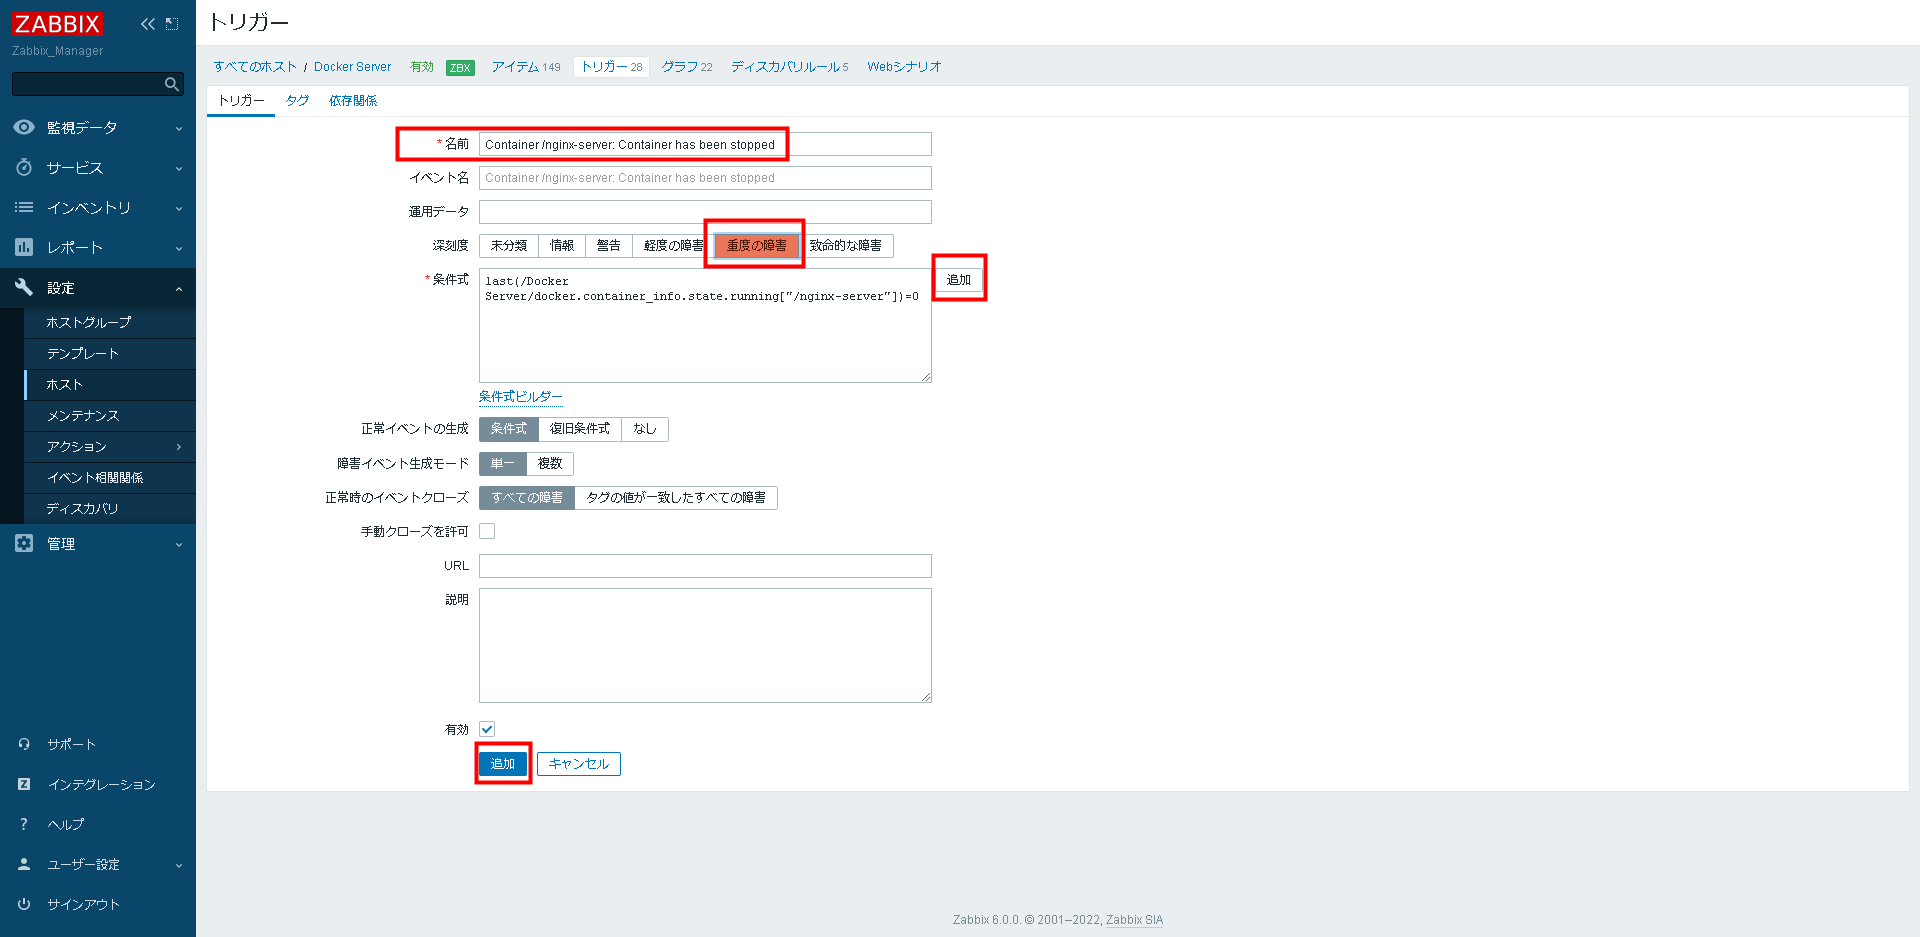Click the blue 追加 submit button

(503, 764)
